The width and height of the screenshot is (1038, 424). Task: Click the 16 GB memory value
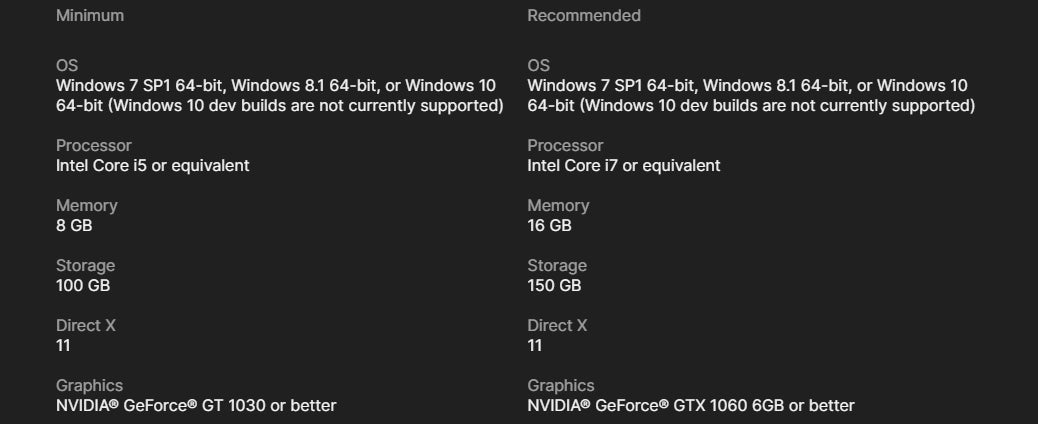click(549, 225)
